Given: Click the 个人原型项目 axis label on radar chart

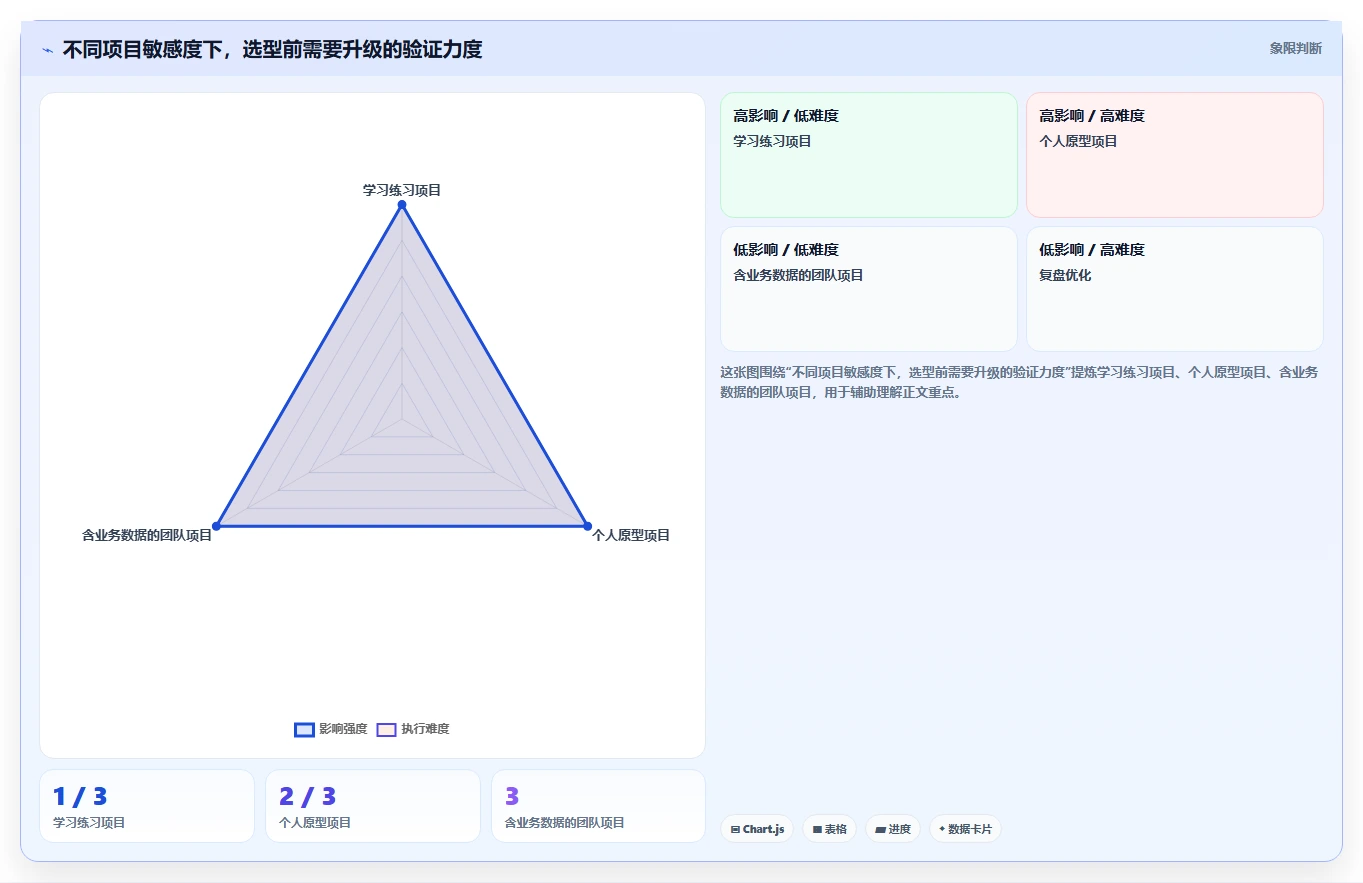Looking at the screenshot, I should (x=631, y=535).
